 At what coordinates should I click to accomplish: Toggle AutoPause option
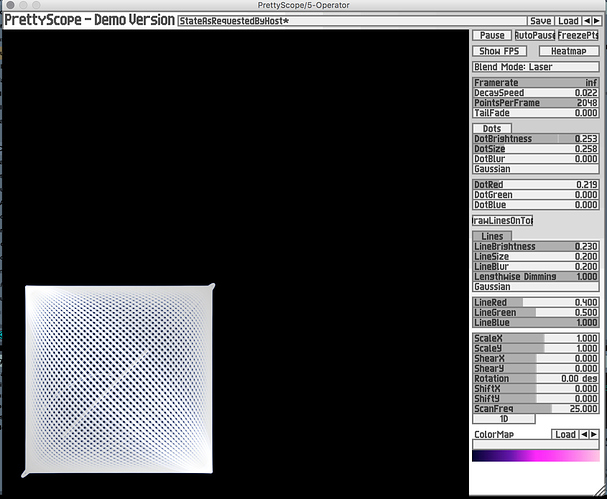(535, 35)
